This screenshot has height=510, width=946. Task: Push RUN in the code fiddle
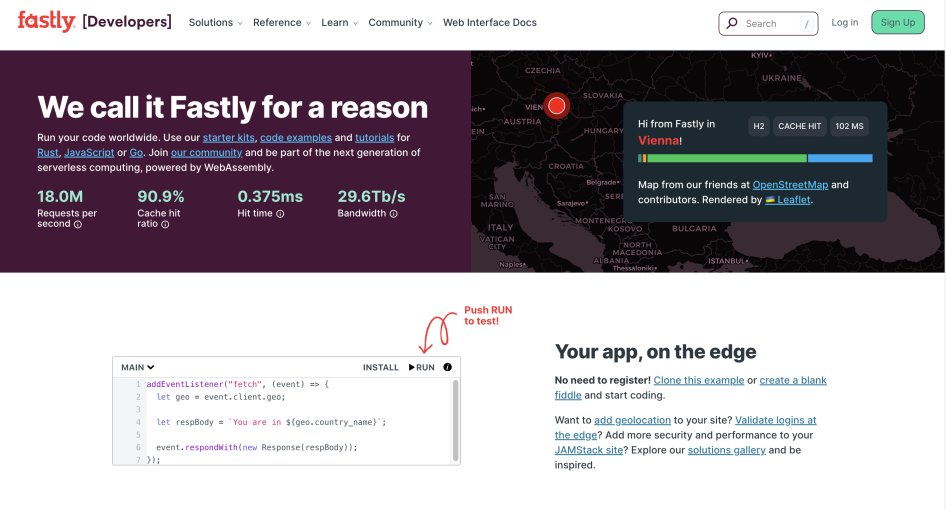422,367
